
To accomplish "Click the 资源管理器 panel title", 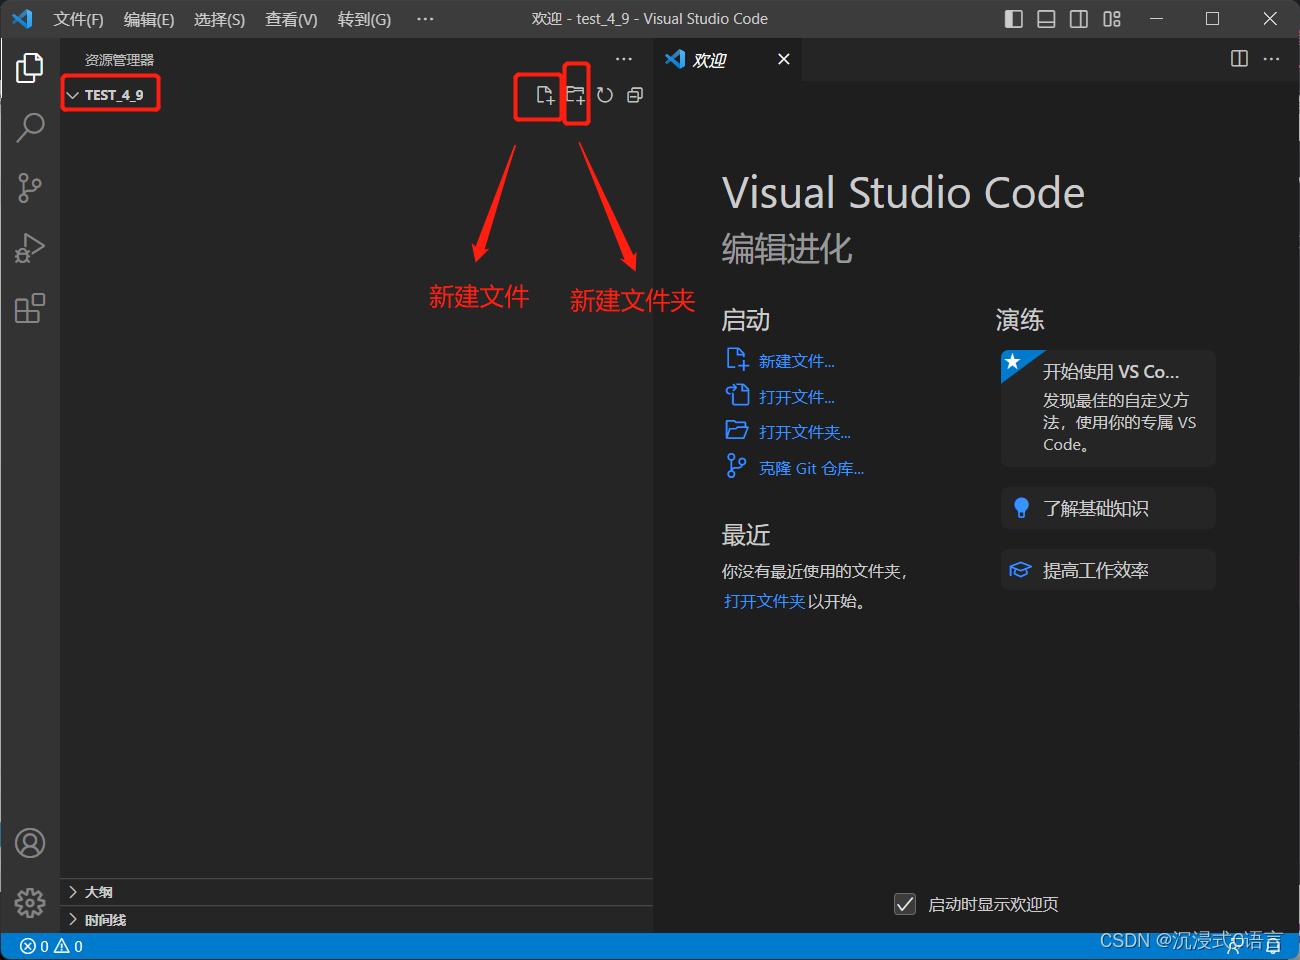I will tap(119, 60).
